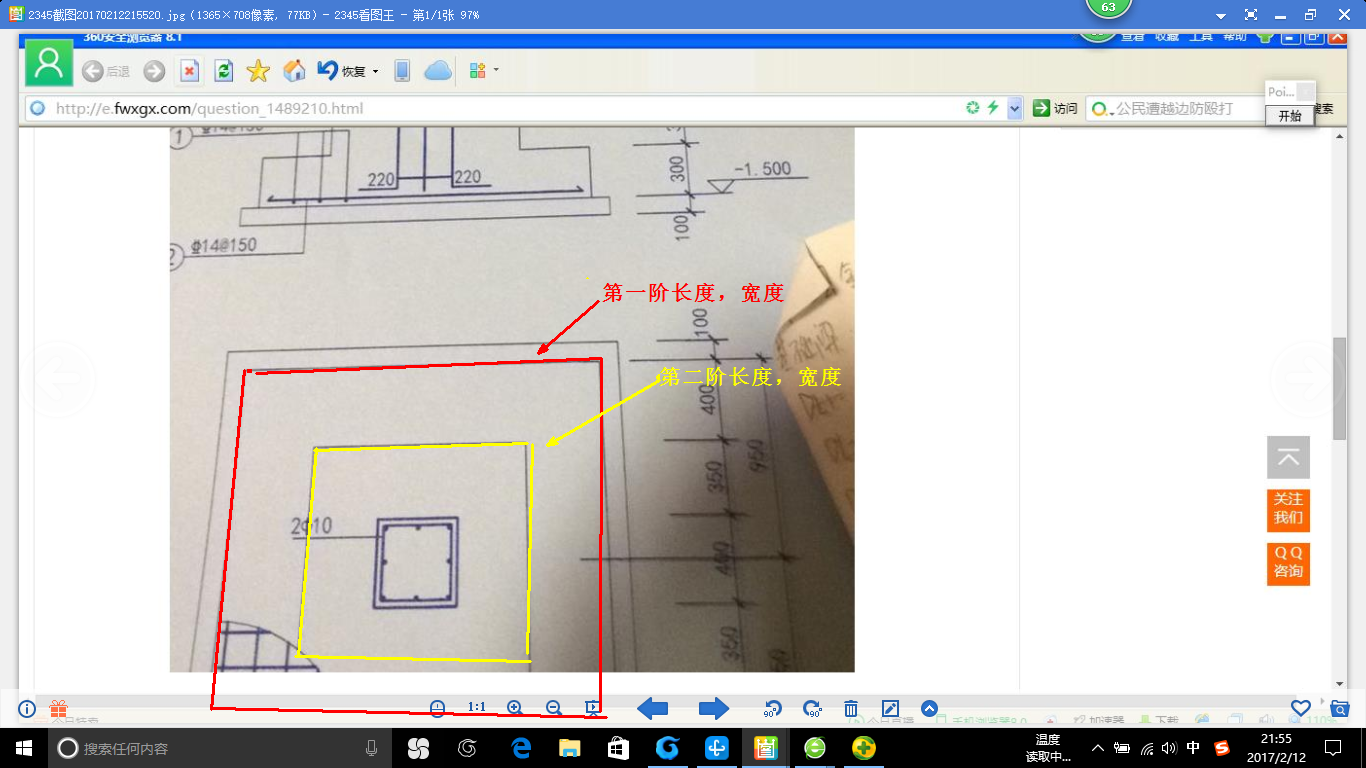Expand more tools arrow in viewer toolbar
1366x768 pixels.
(929, 709)
